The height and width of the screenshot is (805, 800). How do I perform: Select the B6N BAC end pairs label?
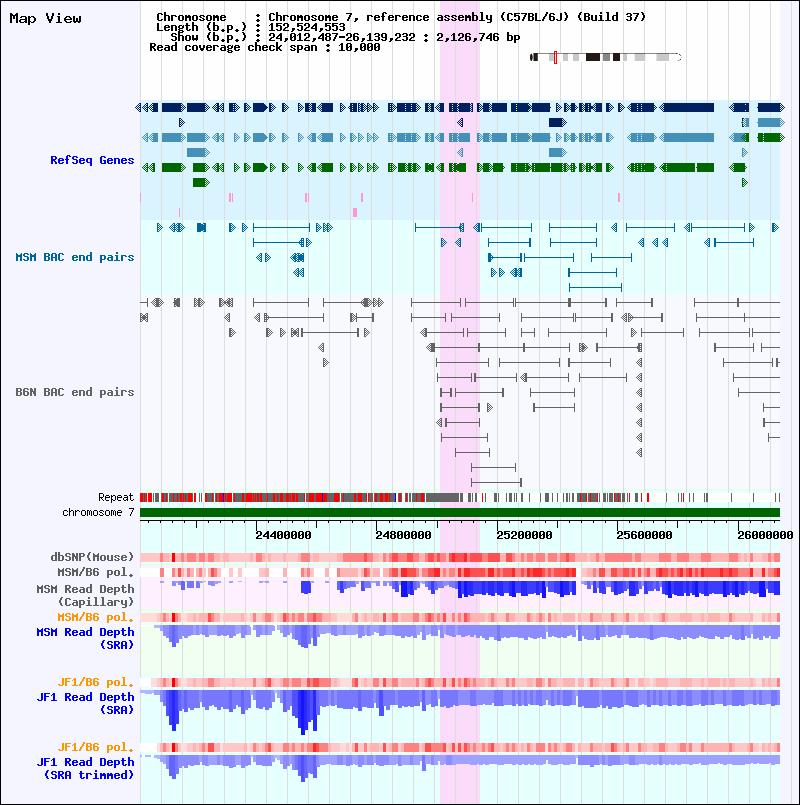74,392
